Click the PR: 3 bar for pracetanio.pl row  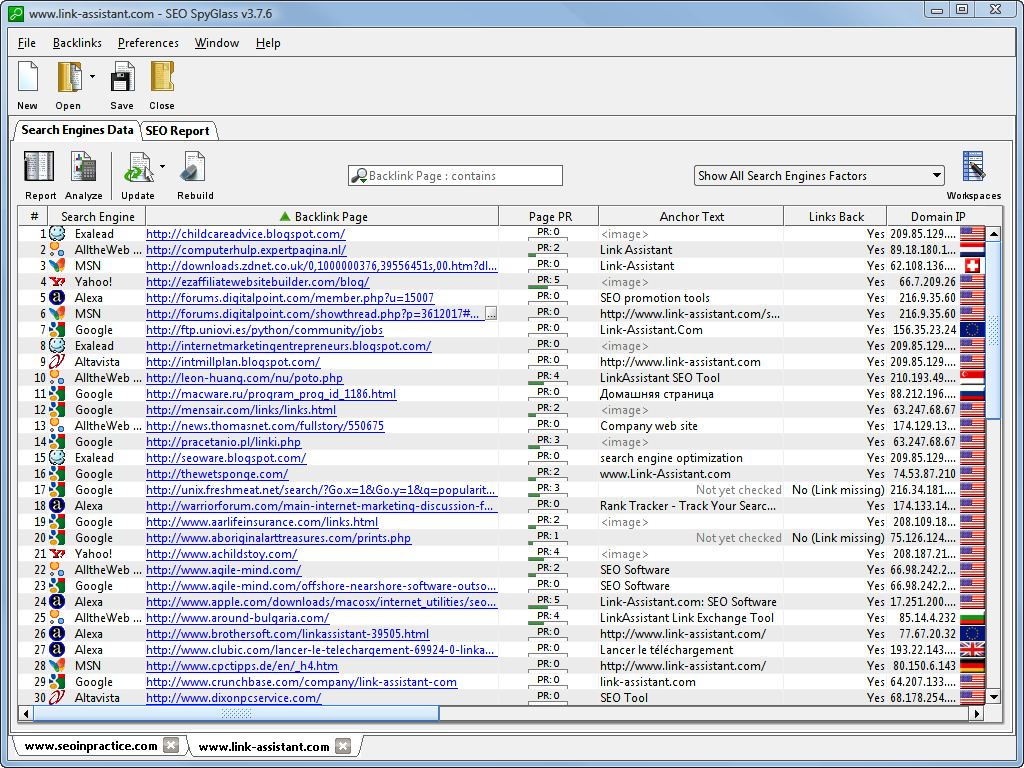pos(548,441)
